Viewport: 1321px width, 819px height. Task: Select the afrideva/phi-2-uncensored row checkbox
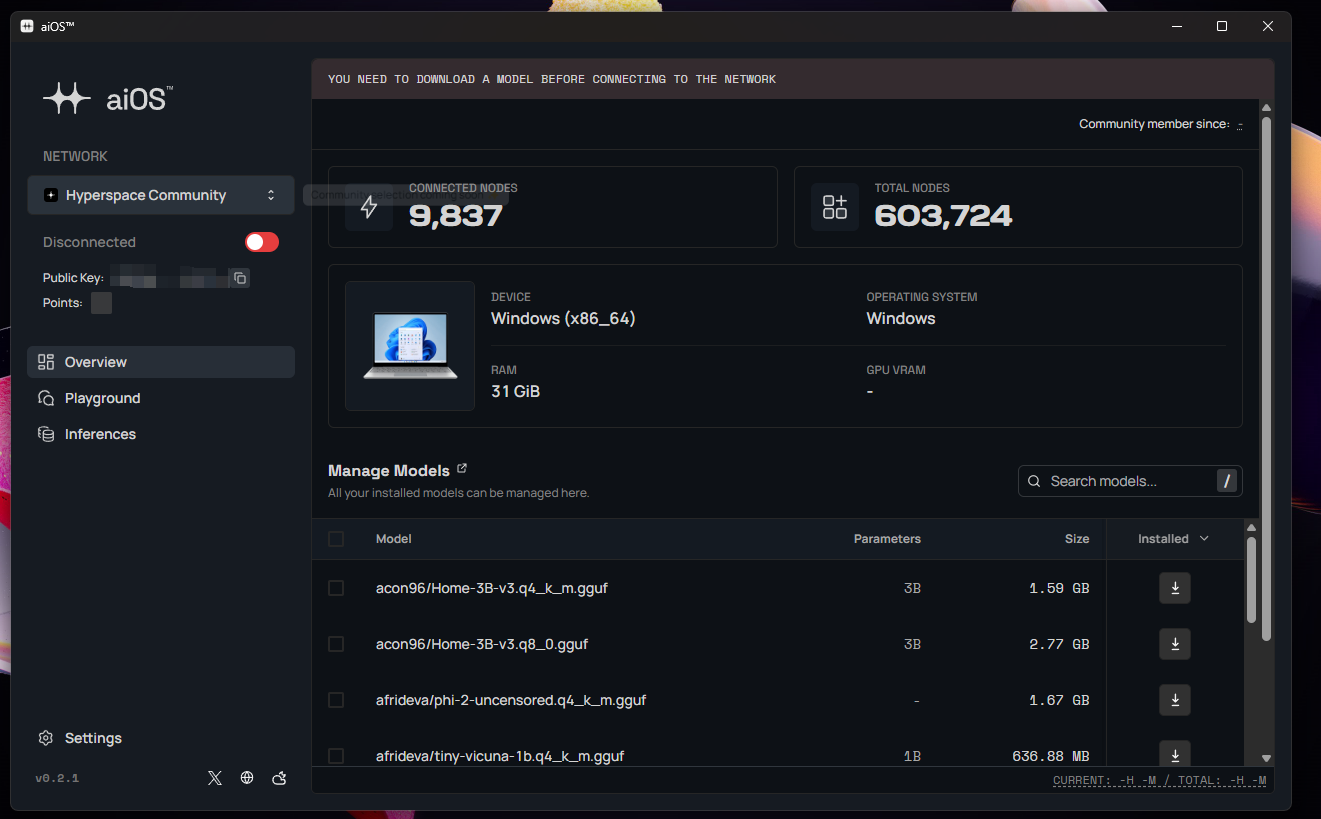(x=336, y=700)
